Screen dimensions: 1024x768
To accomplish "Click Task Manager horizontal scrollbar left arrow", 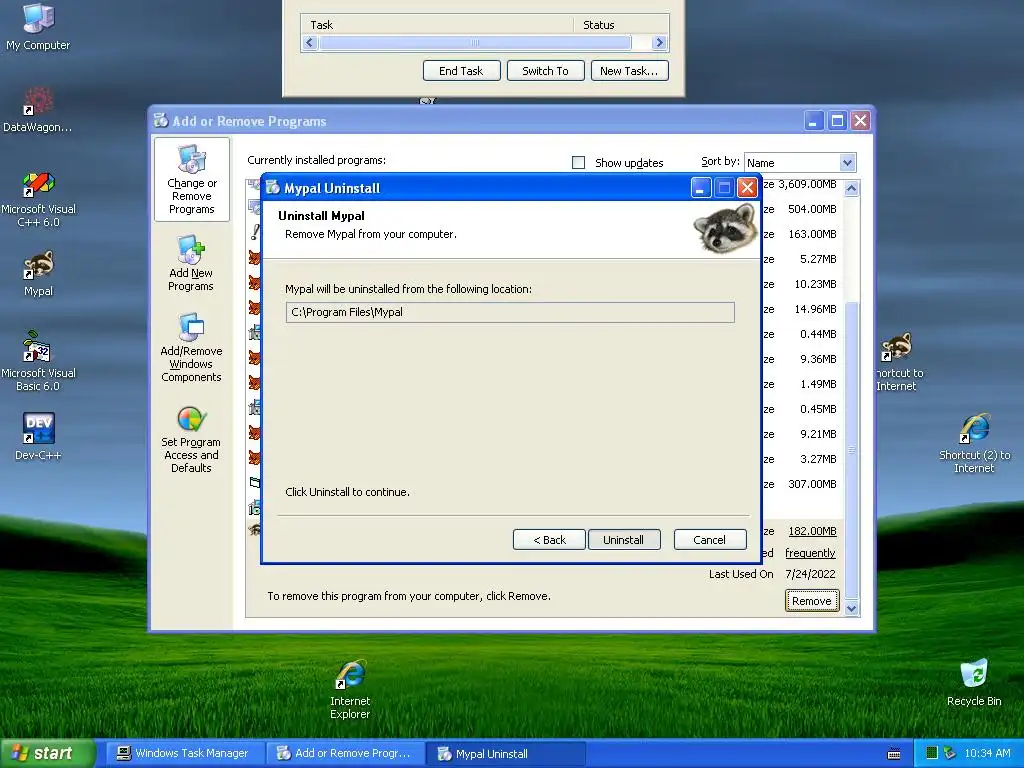I will [310, 42].
